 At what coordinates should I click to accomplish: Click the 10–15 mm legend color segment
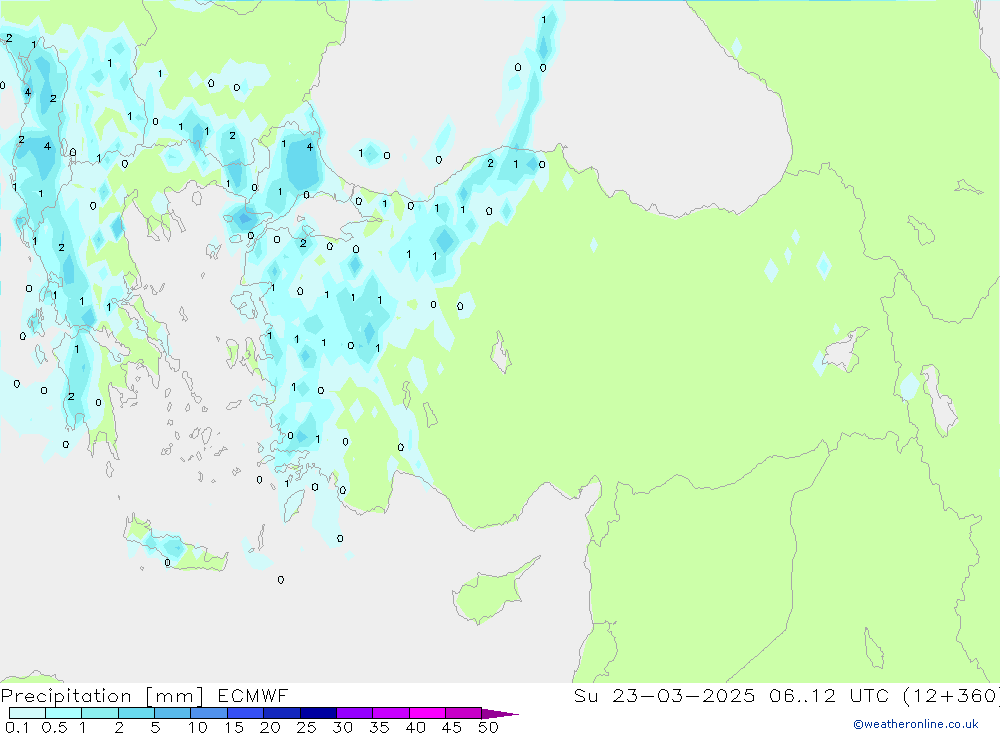pyautogui.click(x=209, y=713)
